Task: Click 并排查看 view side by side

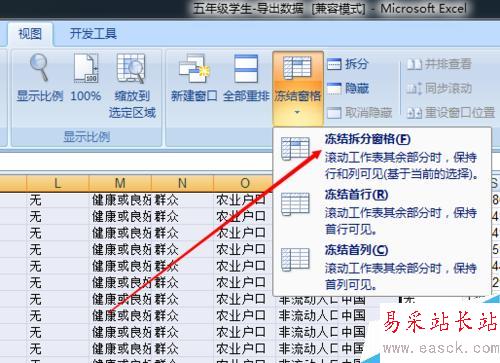Action: [439, 64]
